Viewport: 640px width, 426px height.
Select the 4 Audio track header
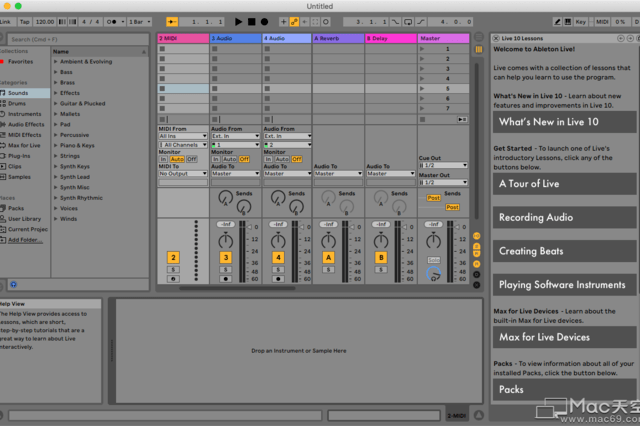click(287, 38)
